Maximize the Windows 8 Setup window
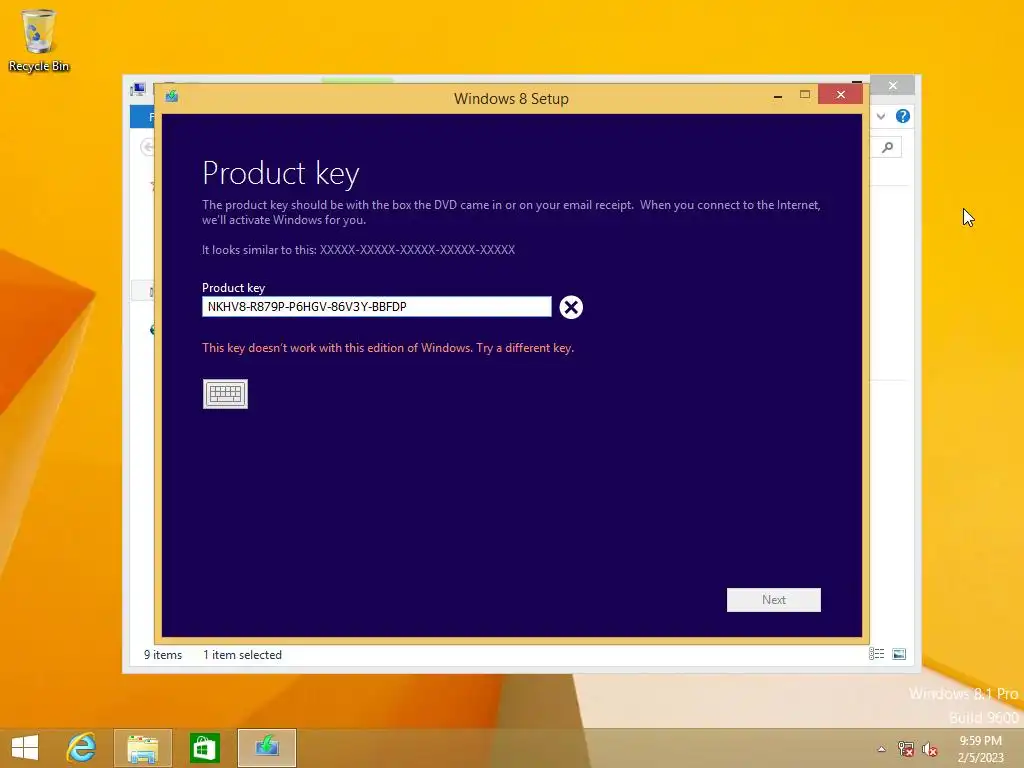 805,95
